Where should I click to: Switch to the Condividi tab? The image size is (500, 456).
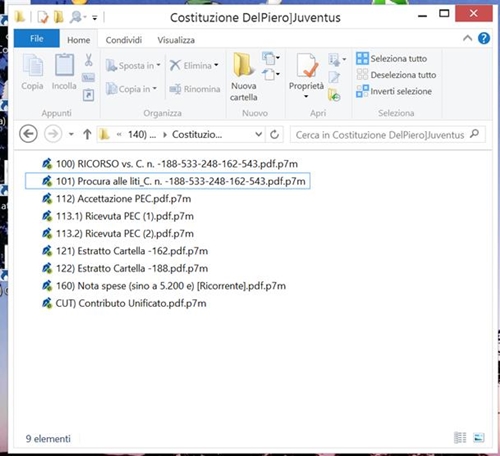pyautogui.click(x=124, y=40)
